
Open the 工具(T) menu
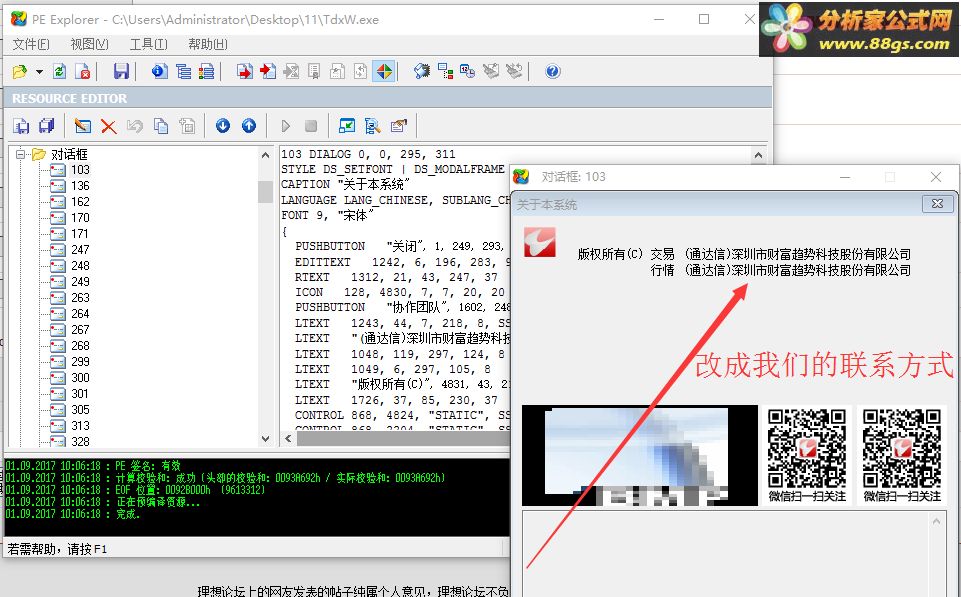148,44
